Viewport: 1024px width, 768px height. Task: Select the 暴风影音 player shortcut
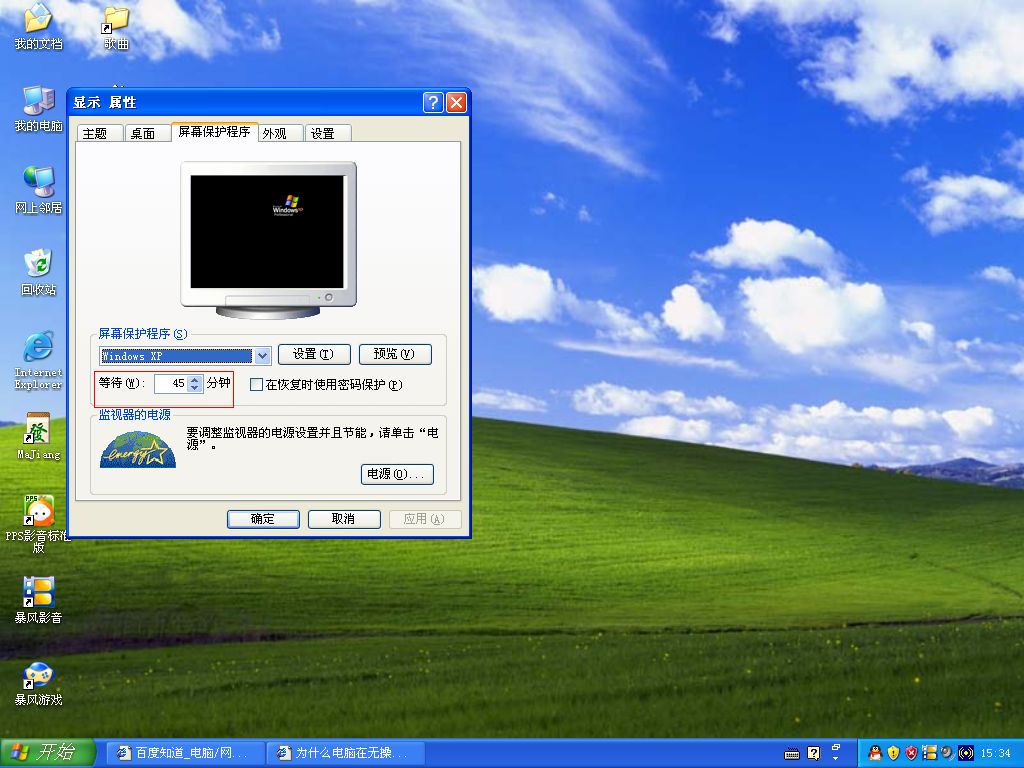click(38, 600)
